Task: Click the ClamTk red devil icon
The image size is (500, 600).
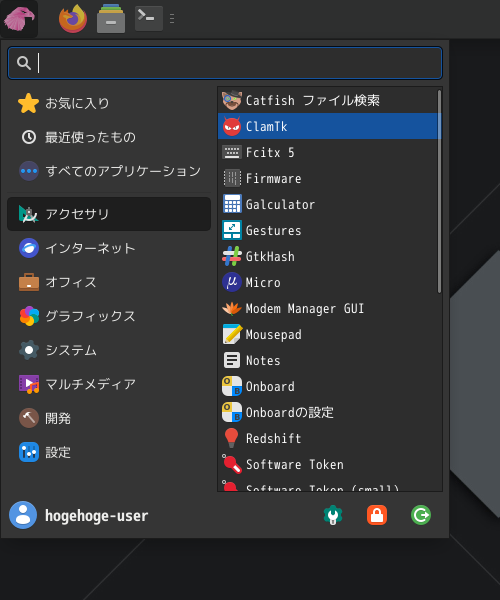Action: coord(232,126)
